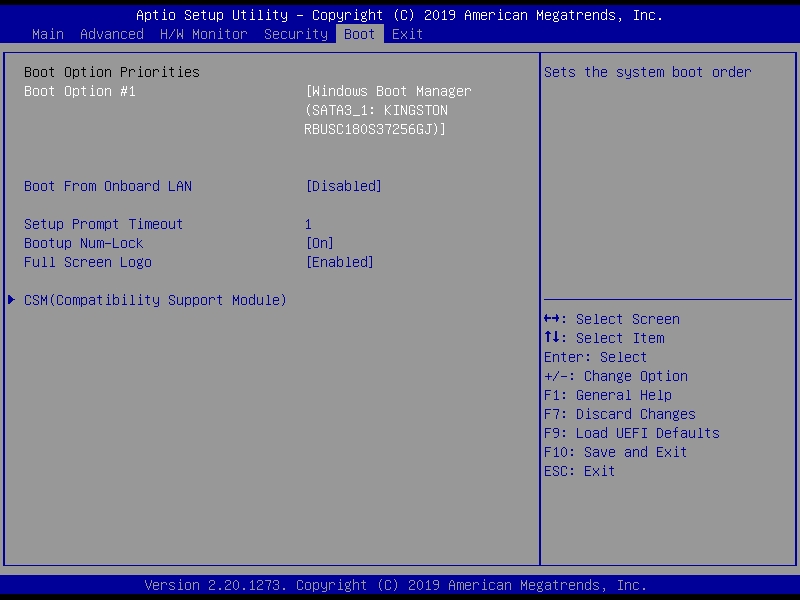The width and height of the screenshot is (800, 600).
Task: Select the Setup Prompt Timeout label
Action: coord(103,224)
